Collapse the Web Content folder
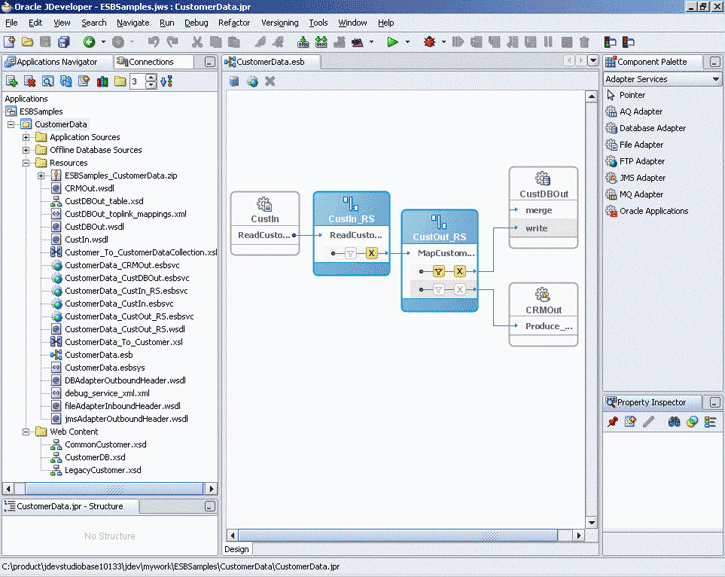The image size is (725, 577). point(26,432)
